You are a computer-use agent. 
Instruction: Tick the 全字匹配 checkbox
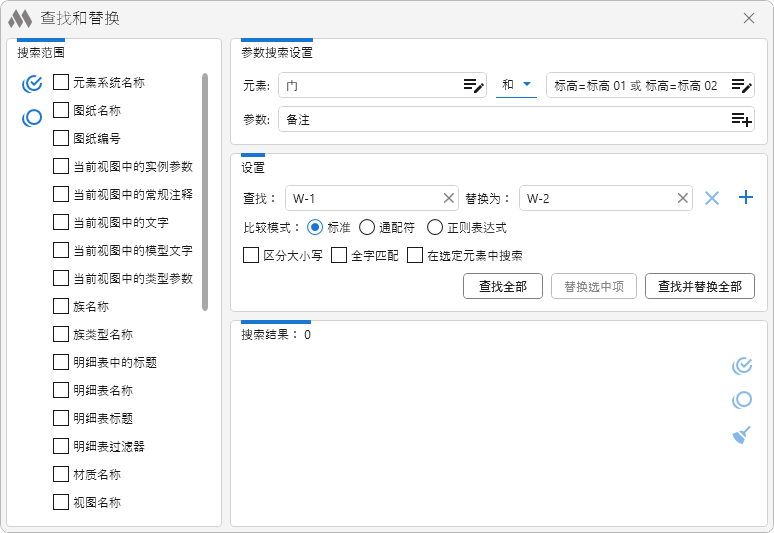[x=339, y=256]
